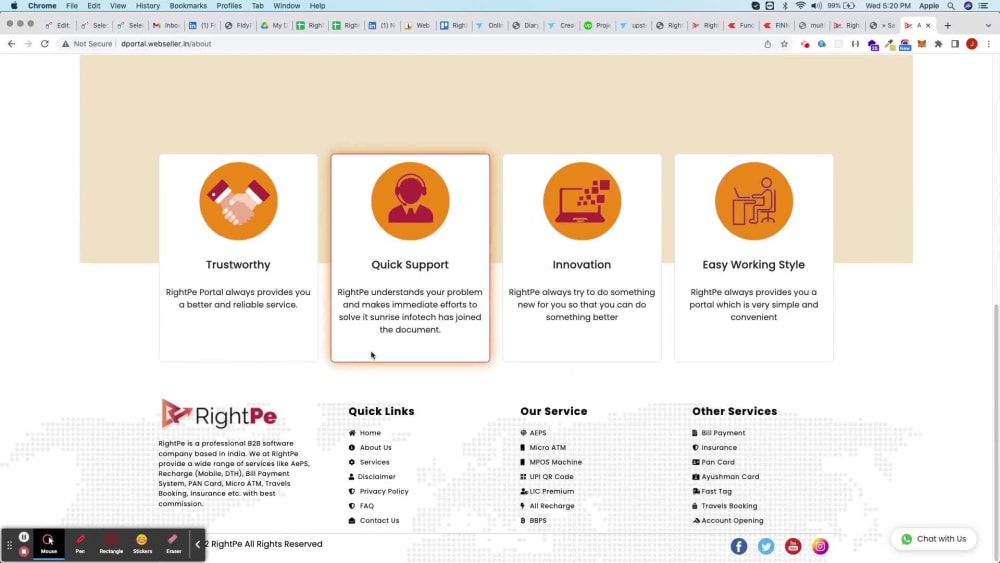Select the Mouse pointer tool
Viewport: 1000px width, 563px height.
point(48,544)
